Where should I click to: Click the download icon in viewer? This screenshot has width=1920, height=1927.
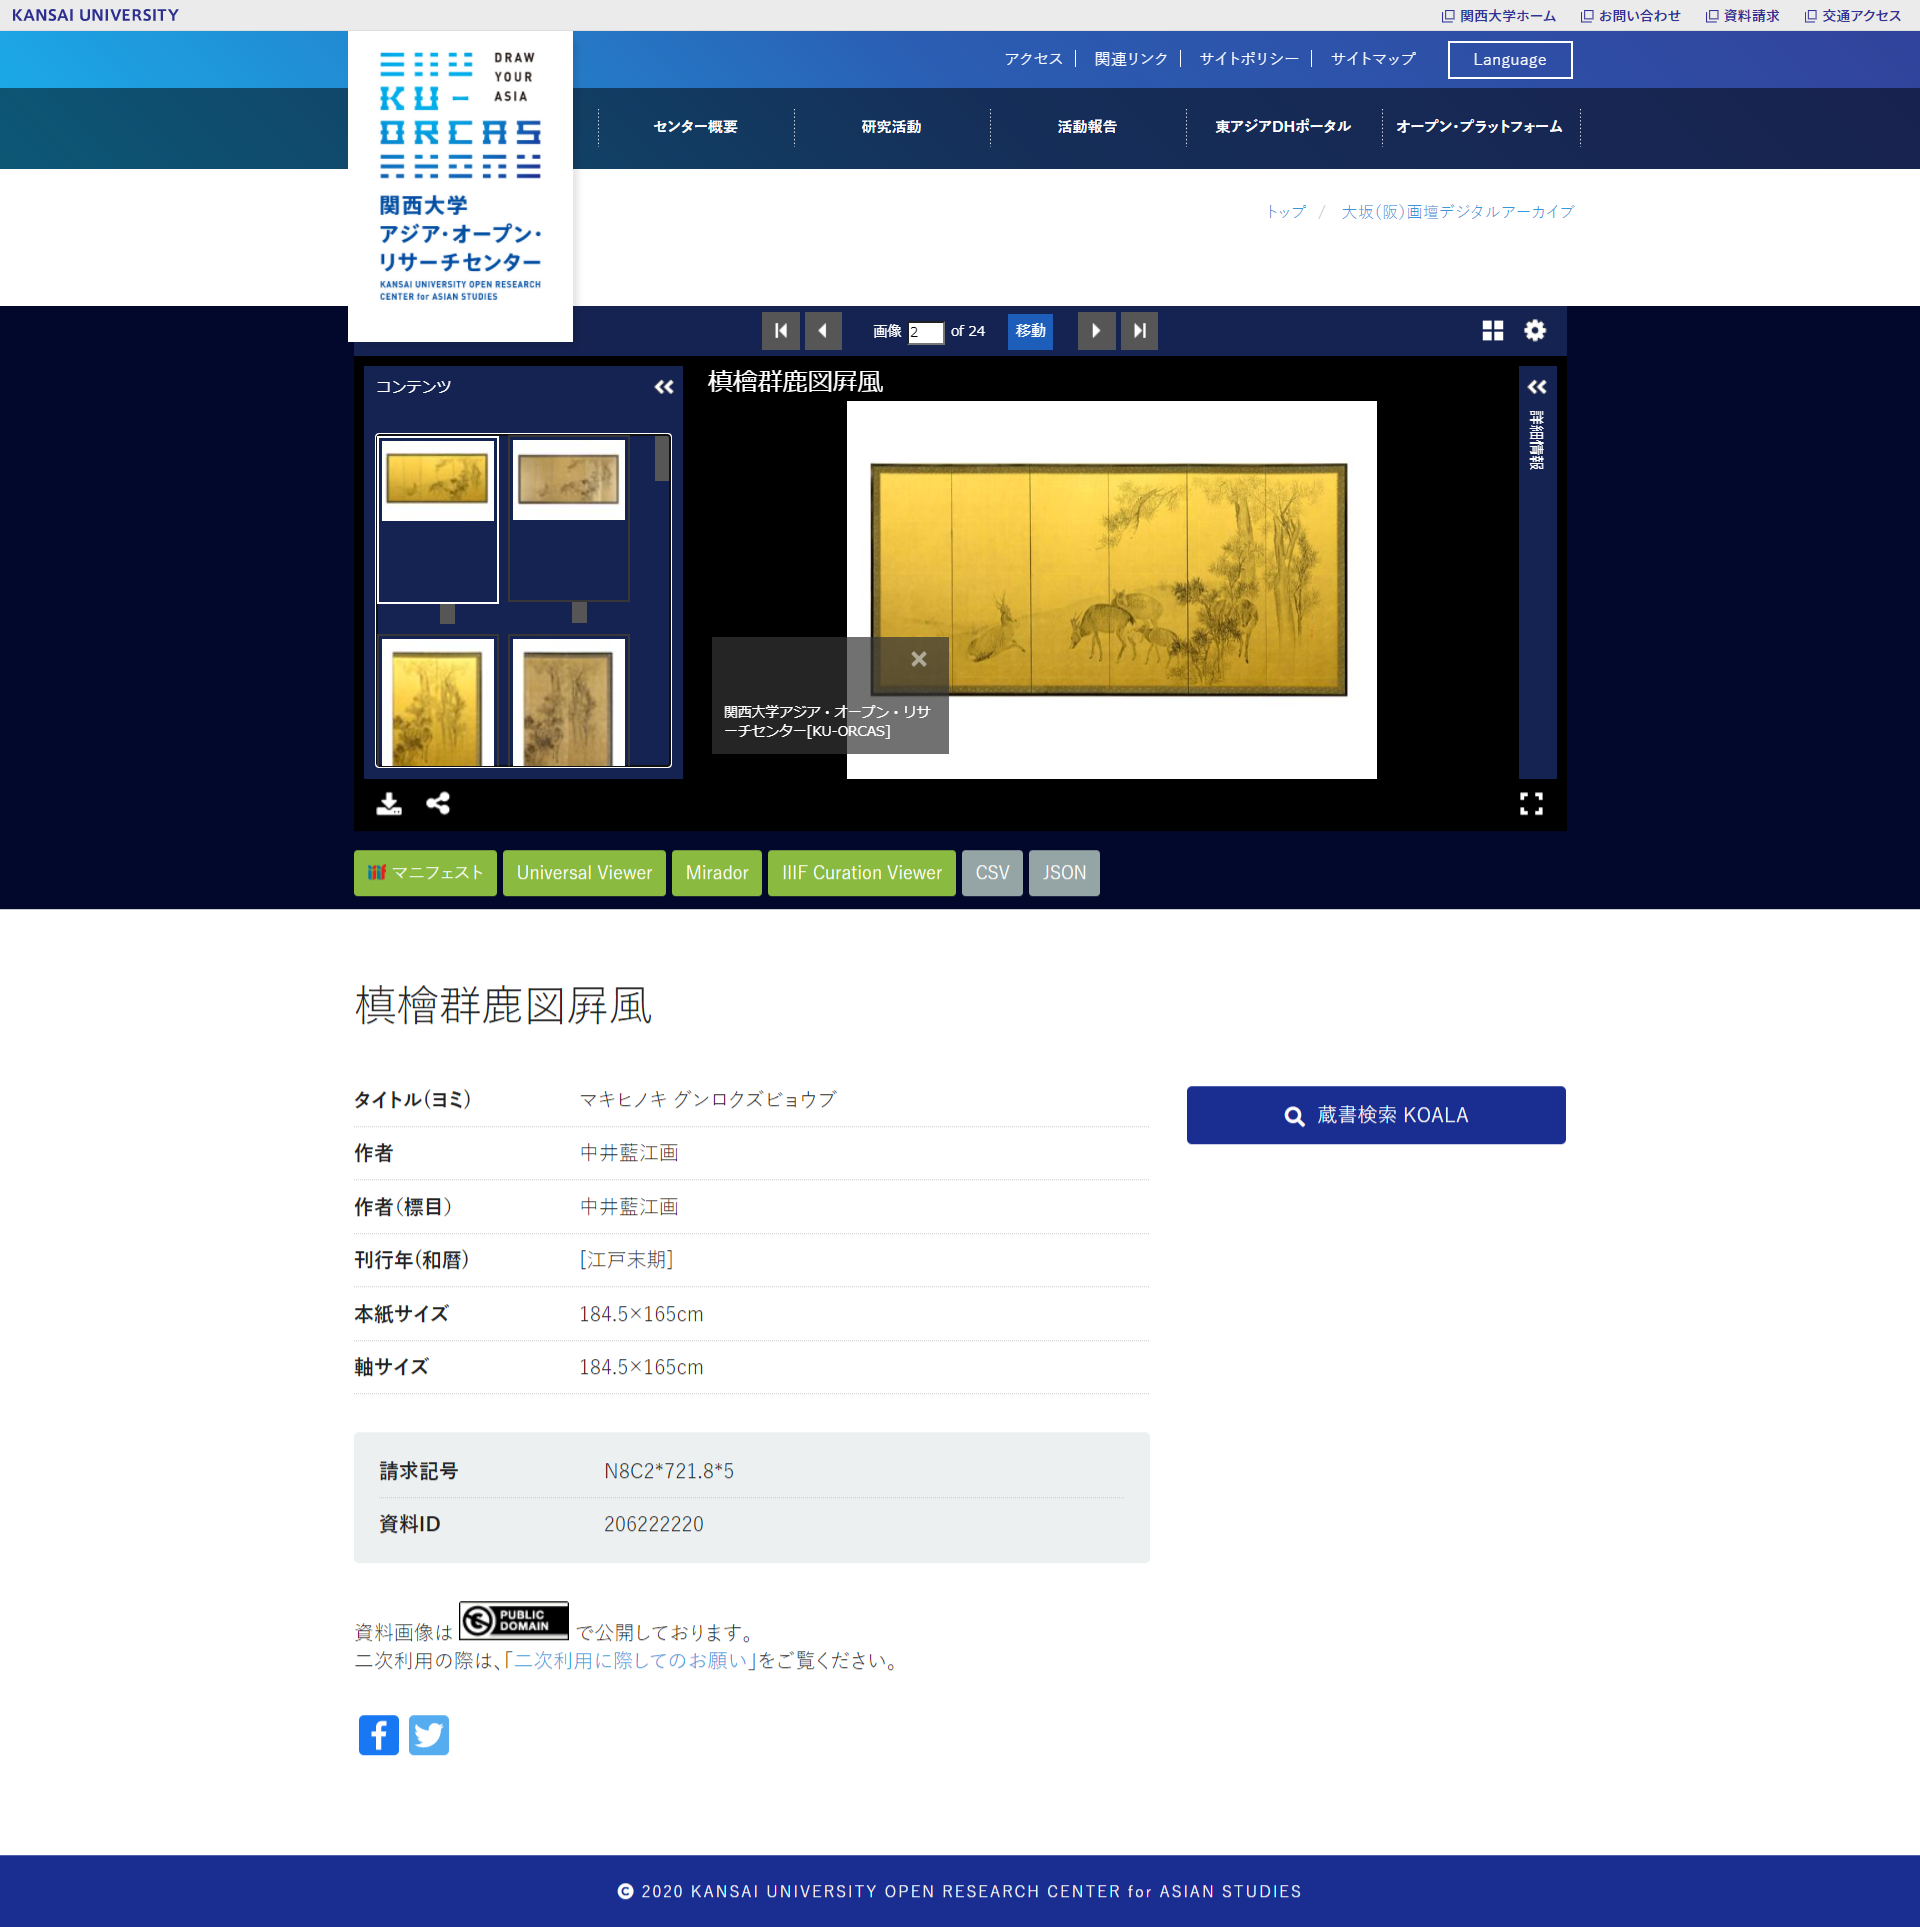pyautogui.click(x=389, y=804)
